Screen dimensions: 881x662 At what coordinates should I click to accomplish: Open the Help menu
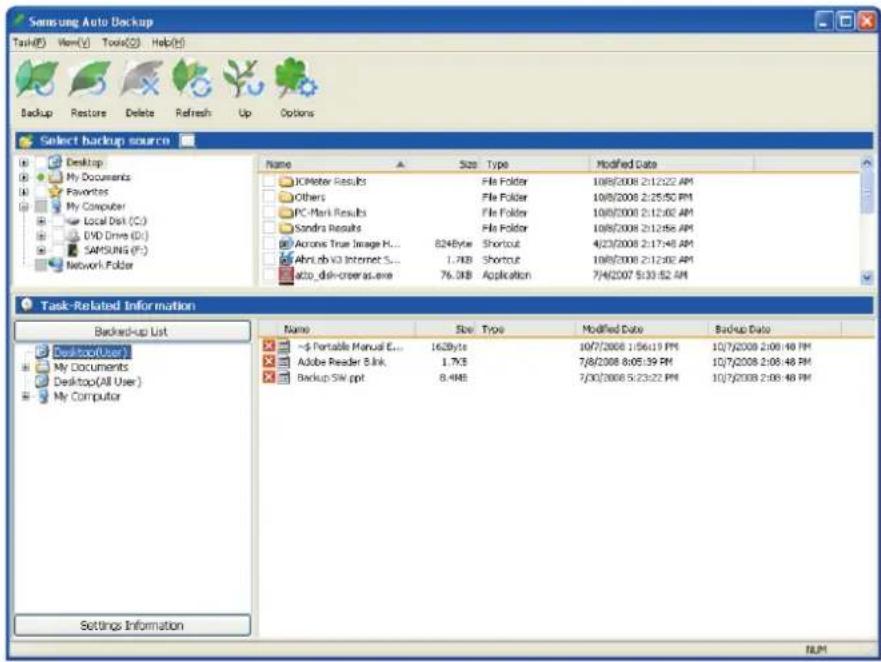click(x=168, y=43)
